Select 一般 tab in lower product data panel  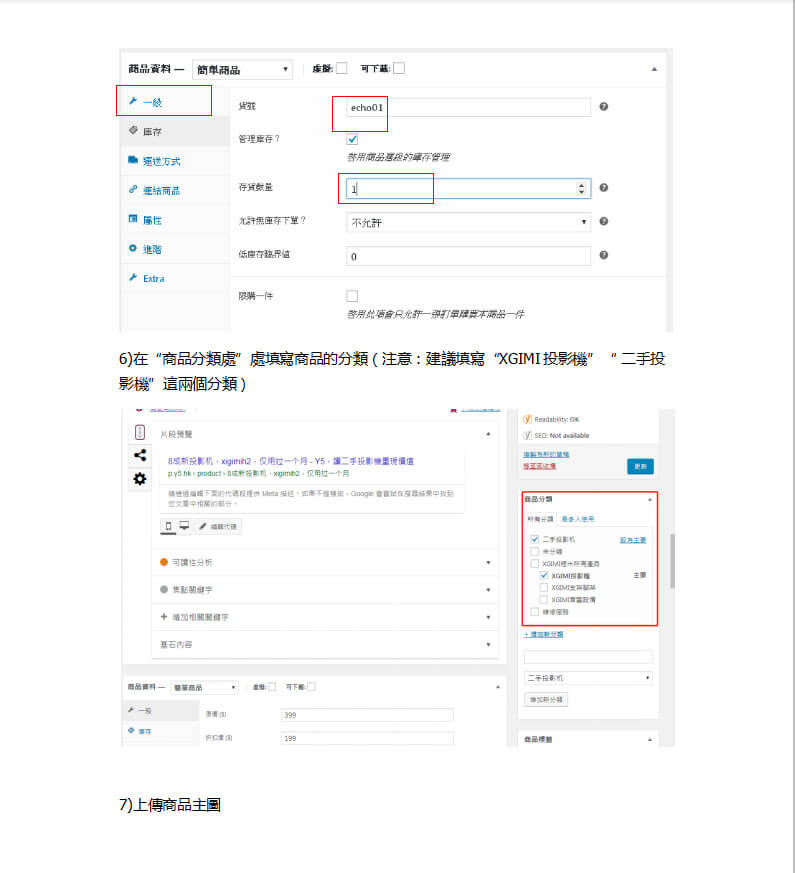(x=160, y=710)
